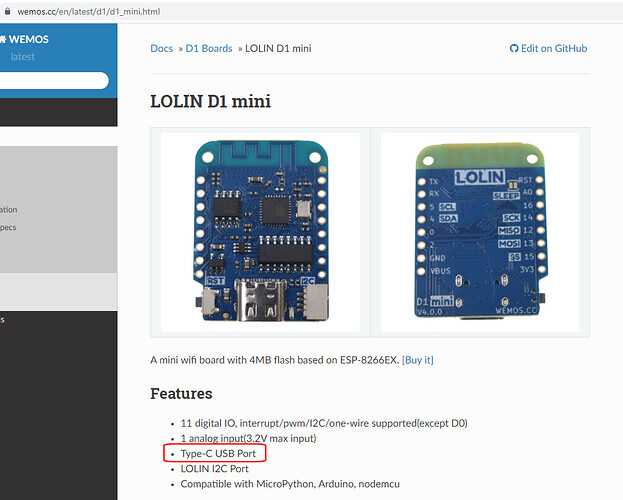Click the padlock icon in address bar

[x=7, y=11]
